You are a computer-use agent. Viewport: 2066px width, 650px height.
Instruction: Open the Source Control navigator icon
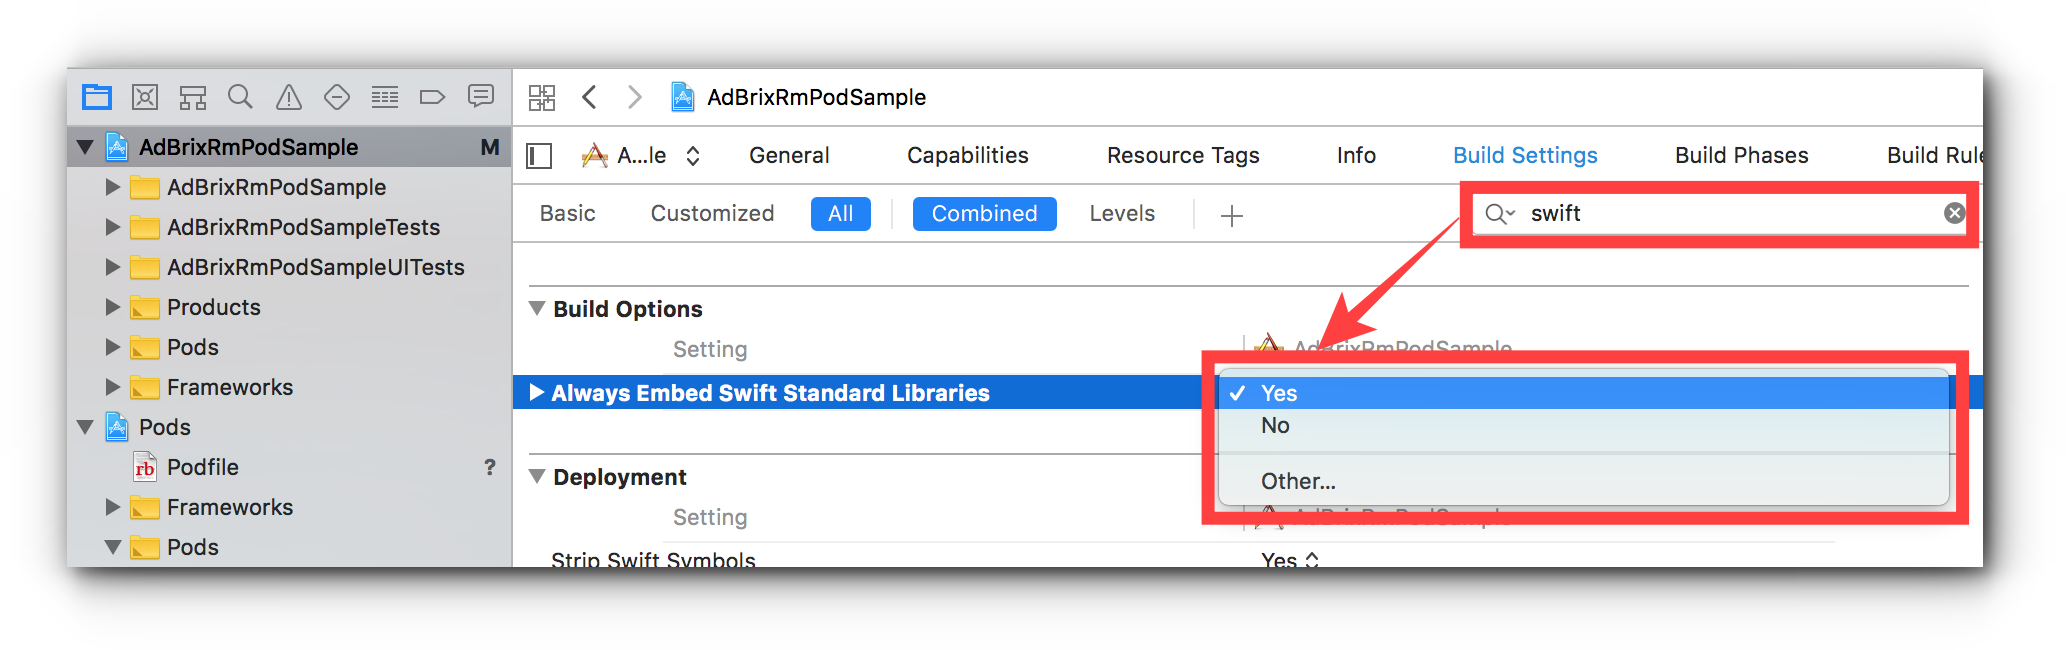pyautogui.click(x=145, y=97)
